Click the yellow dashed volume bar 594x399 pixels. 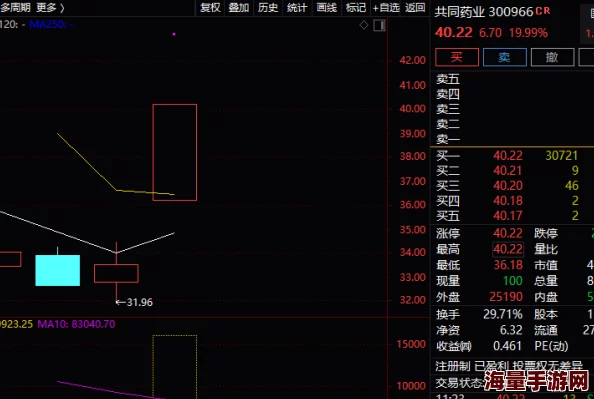pos(175,366)
